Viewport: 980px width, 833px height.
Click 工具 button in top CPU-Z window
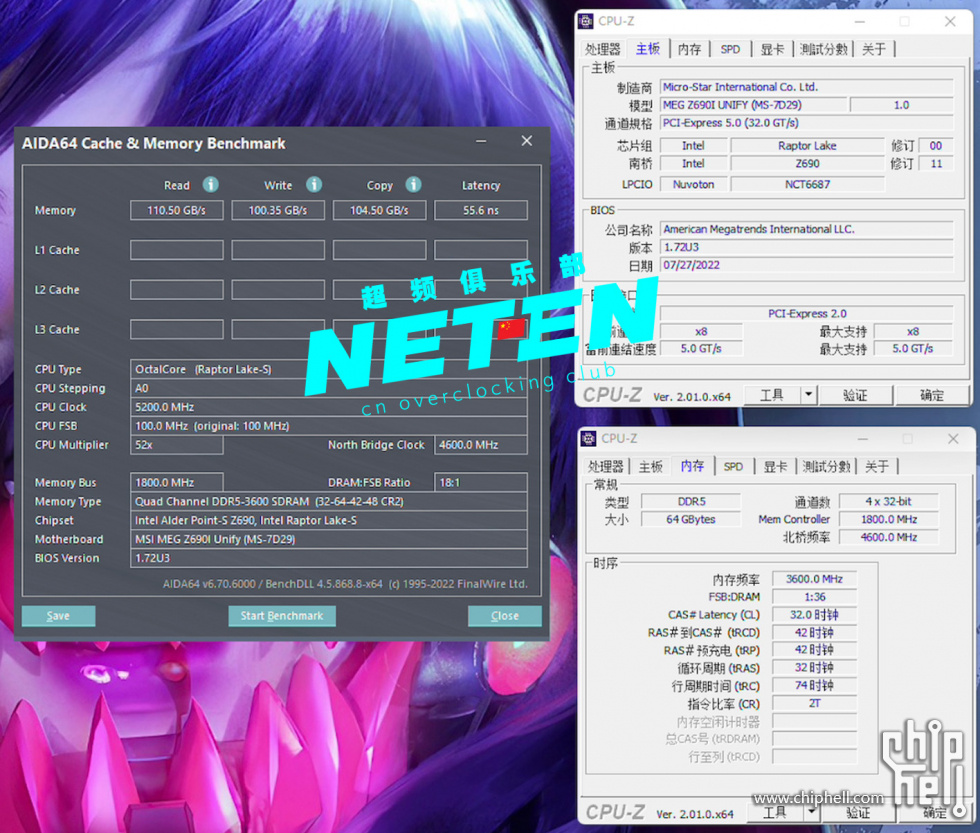[x=772, y=395]
